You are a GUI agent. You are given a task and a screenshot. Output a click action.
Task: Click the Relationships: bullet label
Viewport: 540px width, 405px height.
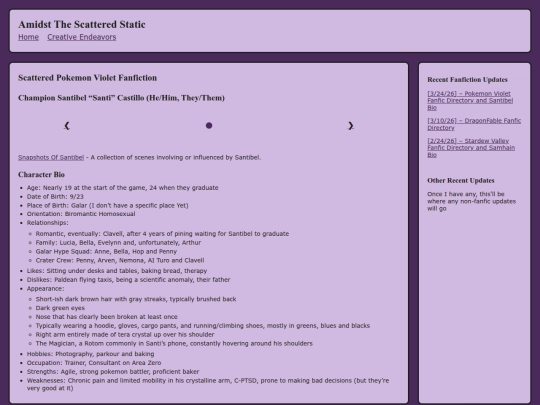(48, 223)
